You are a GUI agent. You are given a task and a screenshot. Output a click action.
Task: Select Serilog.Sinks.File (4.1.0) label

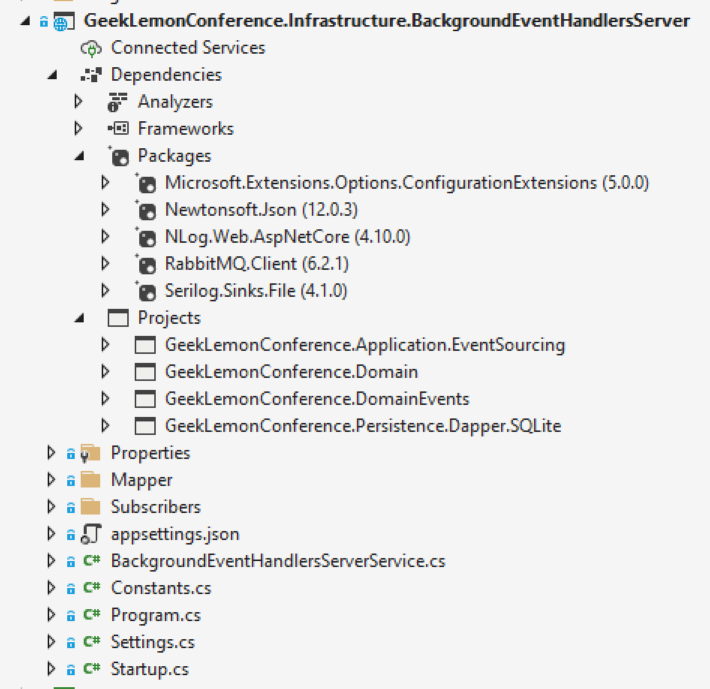tap(256, 291)
